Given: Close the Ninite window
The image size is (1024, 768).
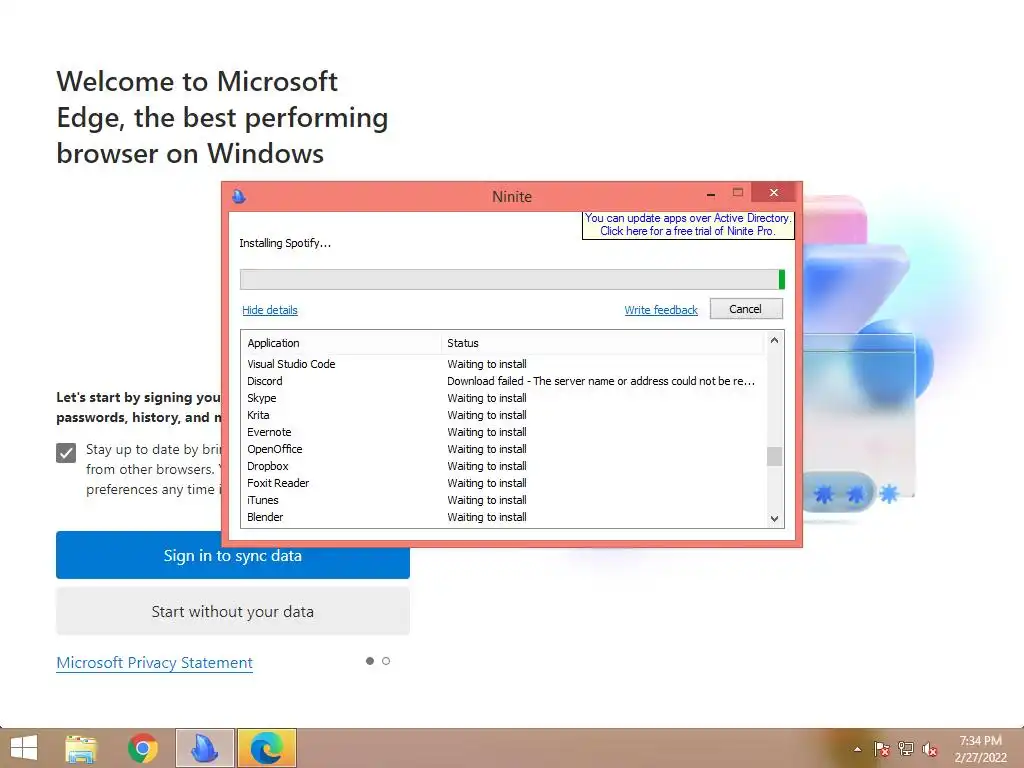Looking at the screenshot, I should [774, 193].
